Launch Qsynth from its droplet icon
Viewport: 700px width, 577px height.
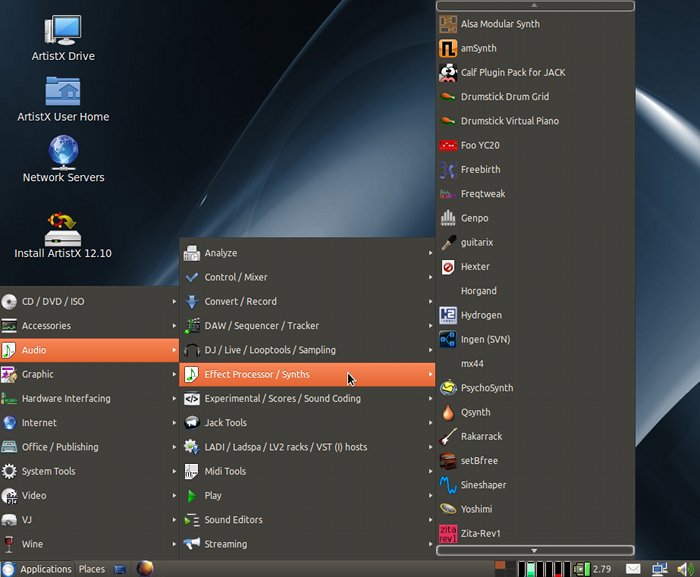pos(448,412)
